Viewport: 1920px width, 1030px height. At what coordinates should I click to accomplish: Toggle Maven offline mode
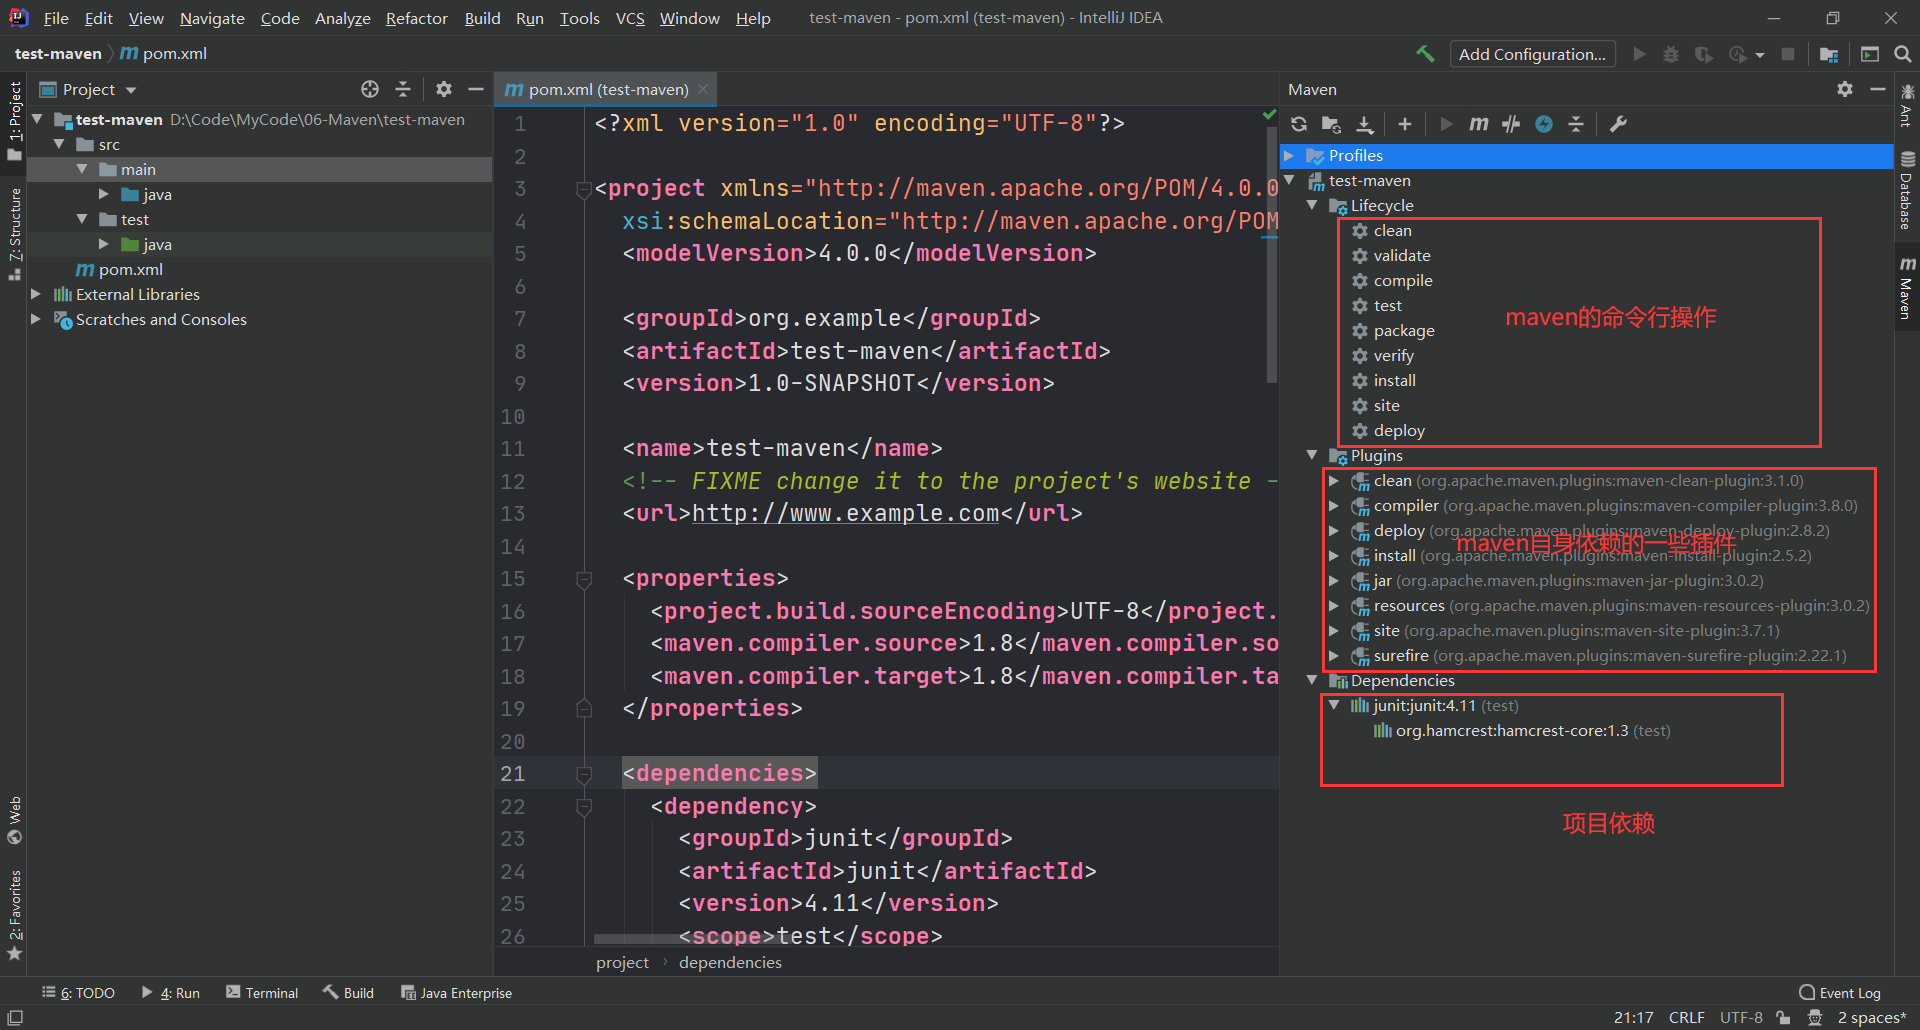[1511, 124]
